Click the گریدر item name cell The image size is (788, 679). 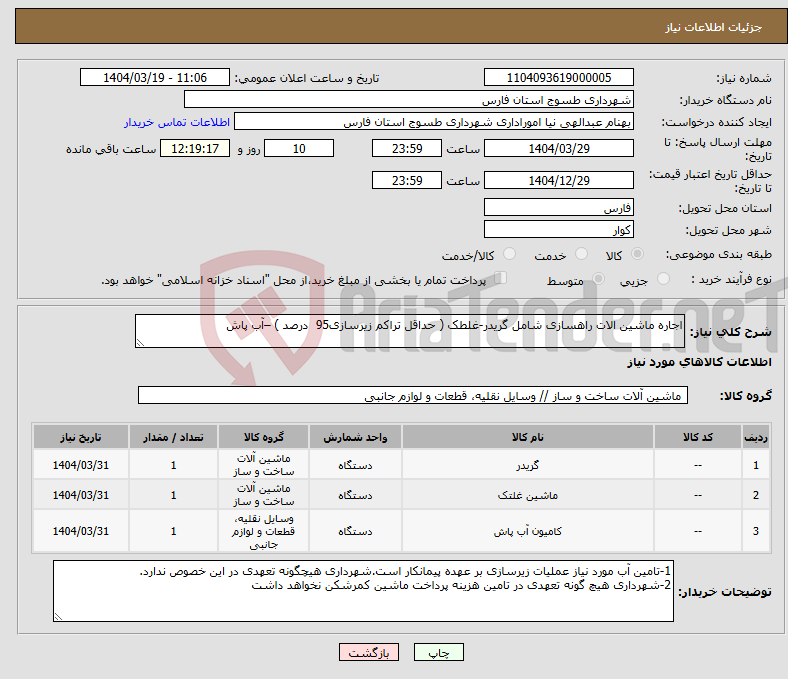point(528,465)
